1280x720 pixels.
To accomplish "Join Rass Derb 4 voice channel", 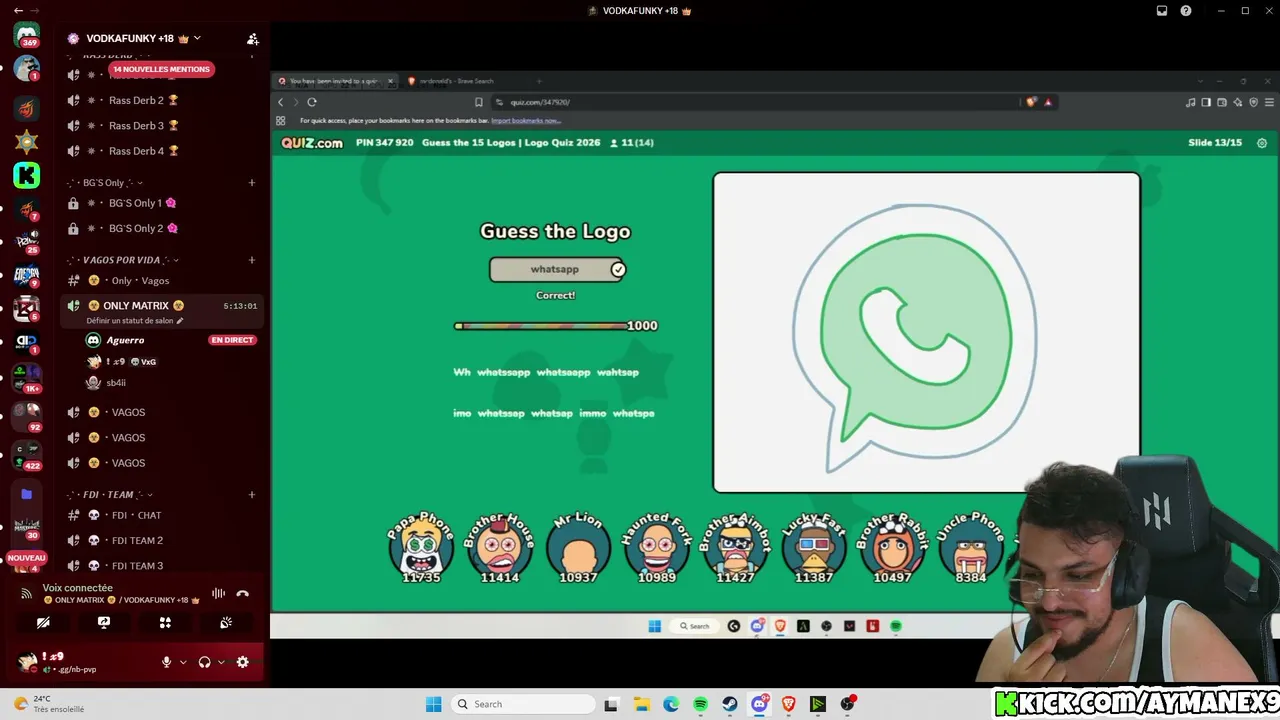I will click(x=163, y=151).
